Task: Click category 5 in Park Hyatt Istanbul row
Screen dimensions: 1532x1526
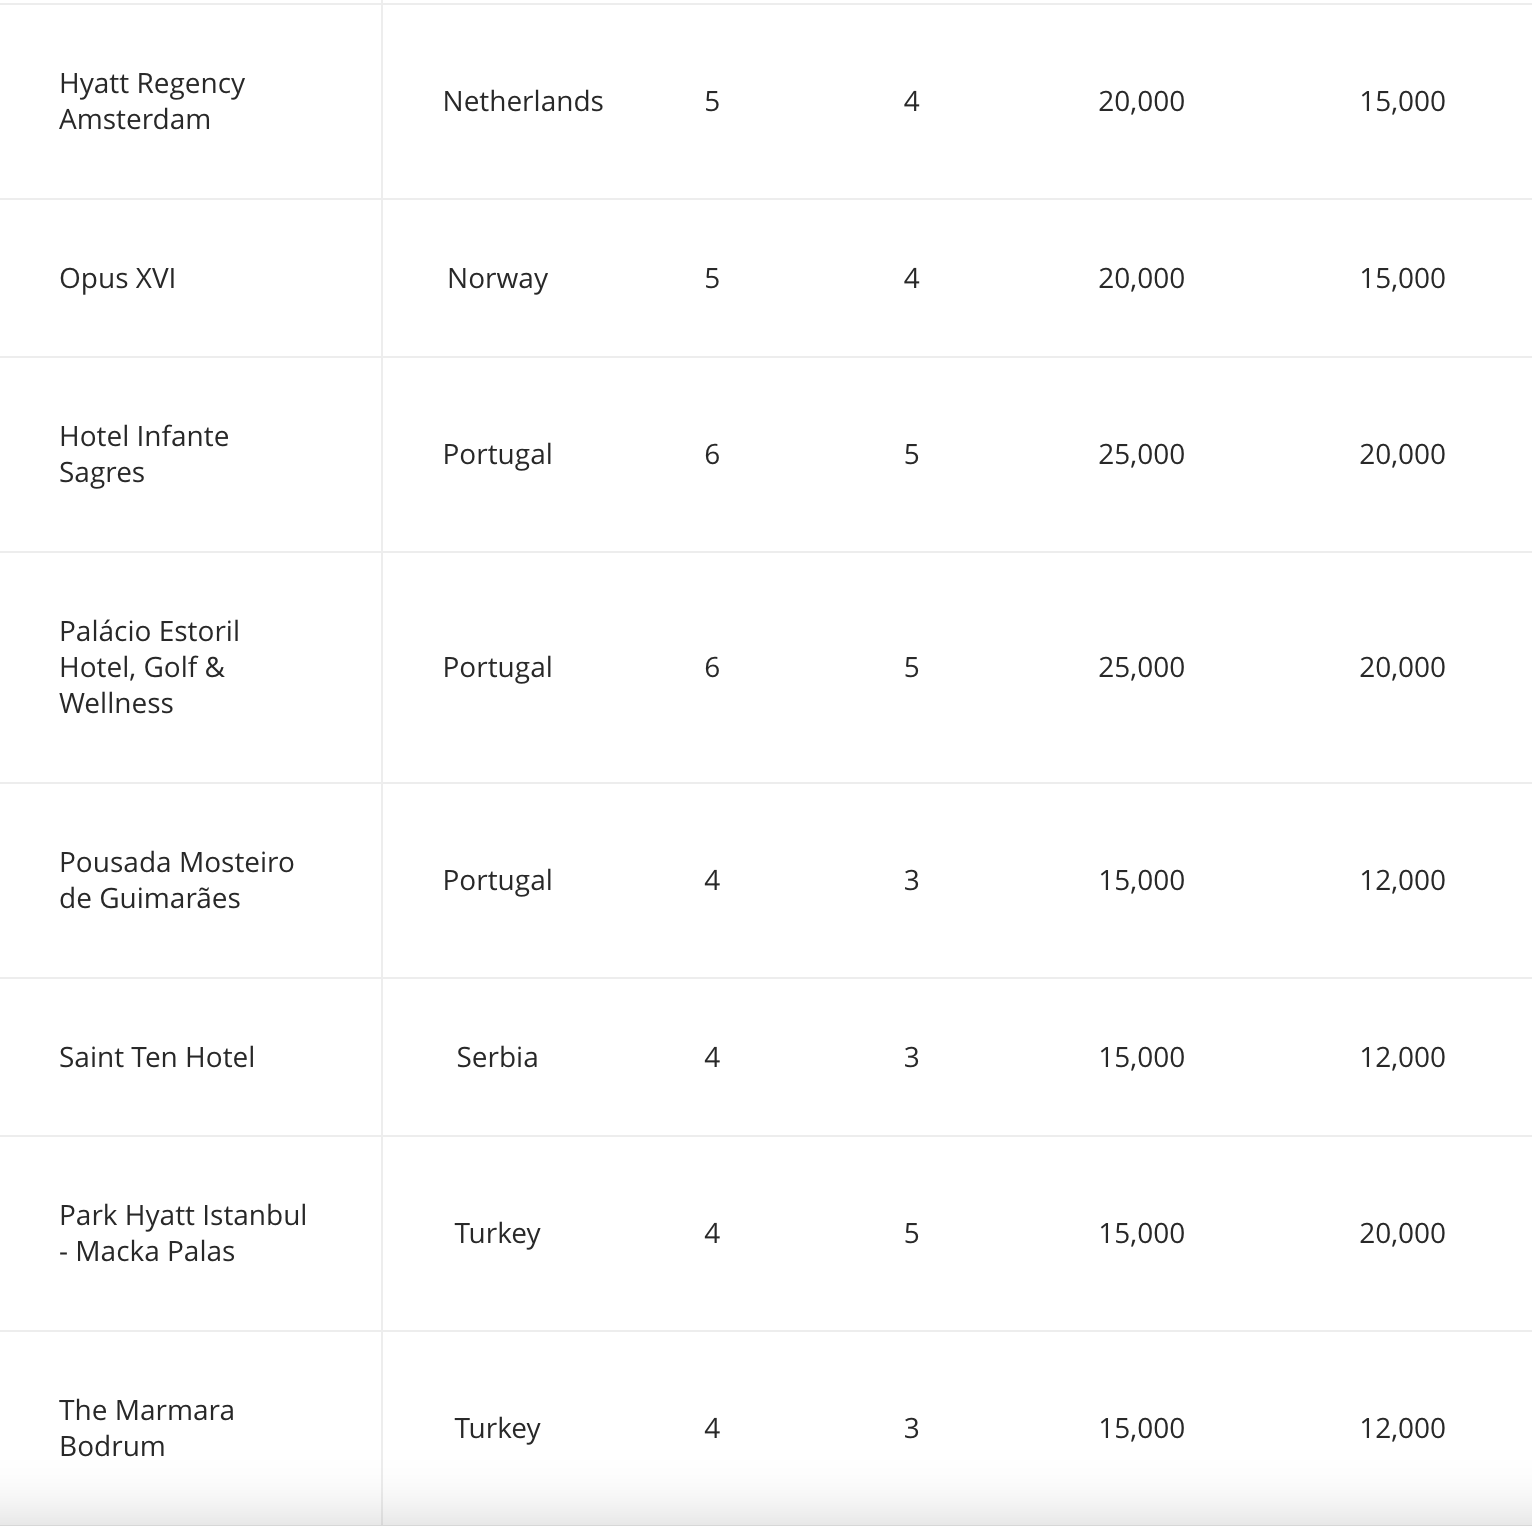Action: (911, 1233)
